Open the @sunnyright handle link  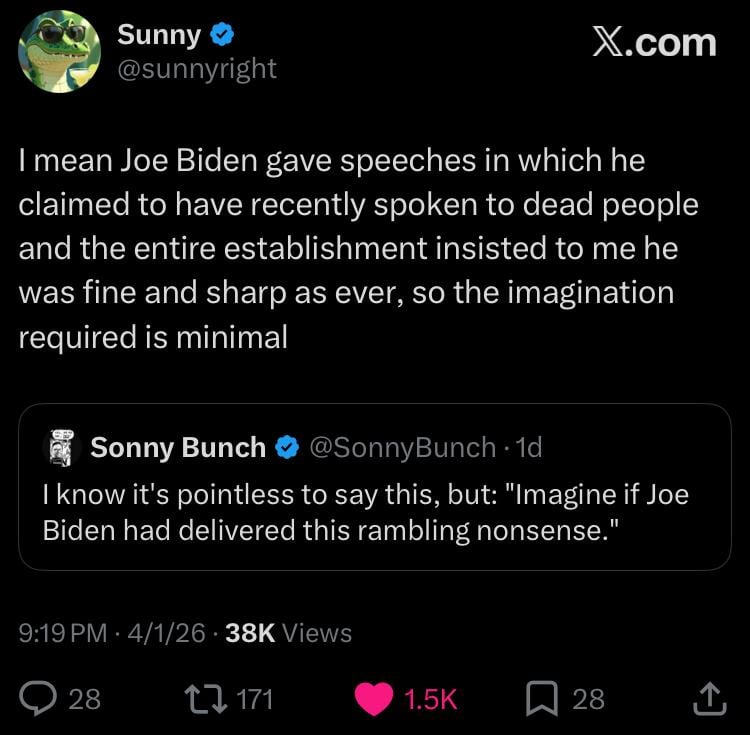197,68
